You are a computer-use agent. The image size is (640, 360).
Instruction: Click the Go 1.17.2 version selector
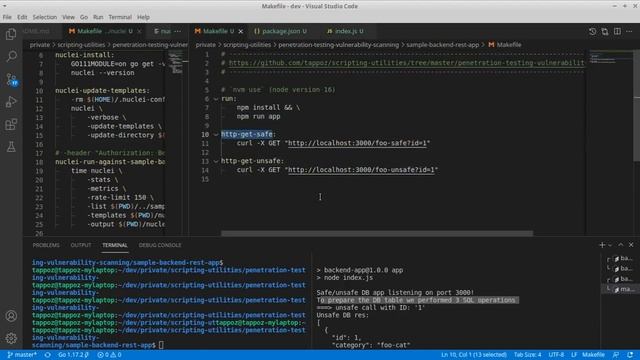(x=73, y=355)
